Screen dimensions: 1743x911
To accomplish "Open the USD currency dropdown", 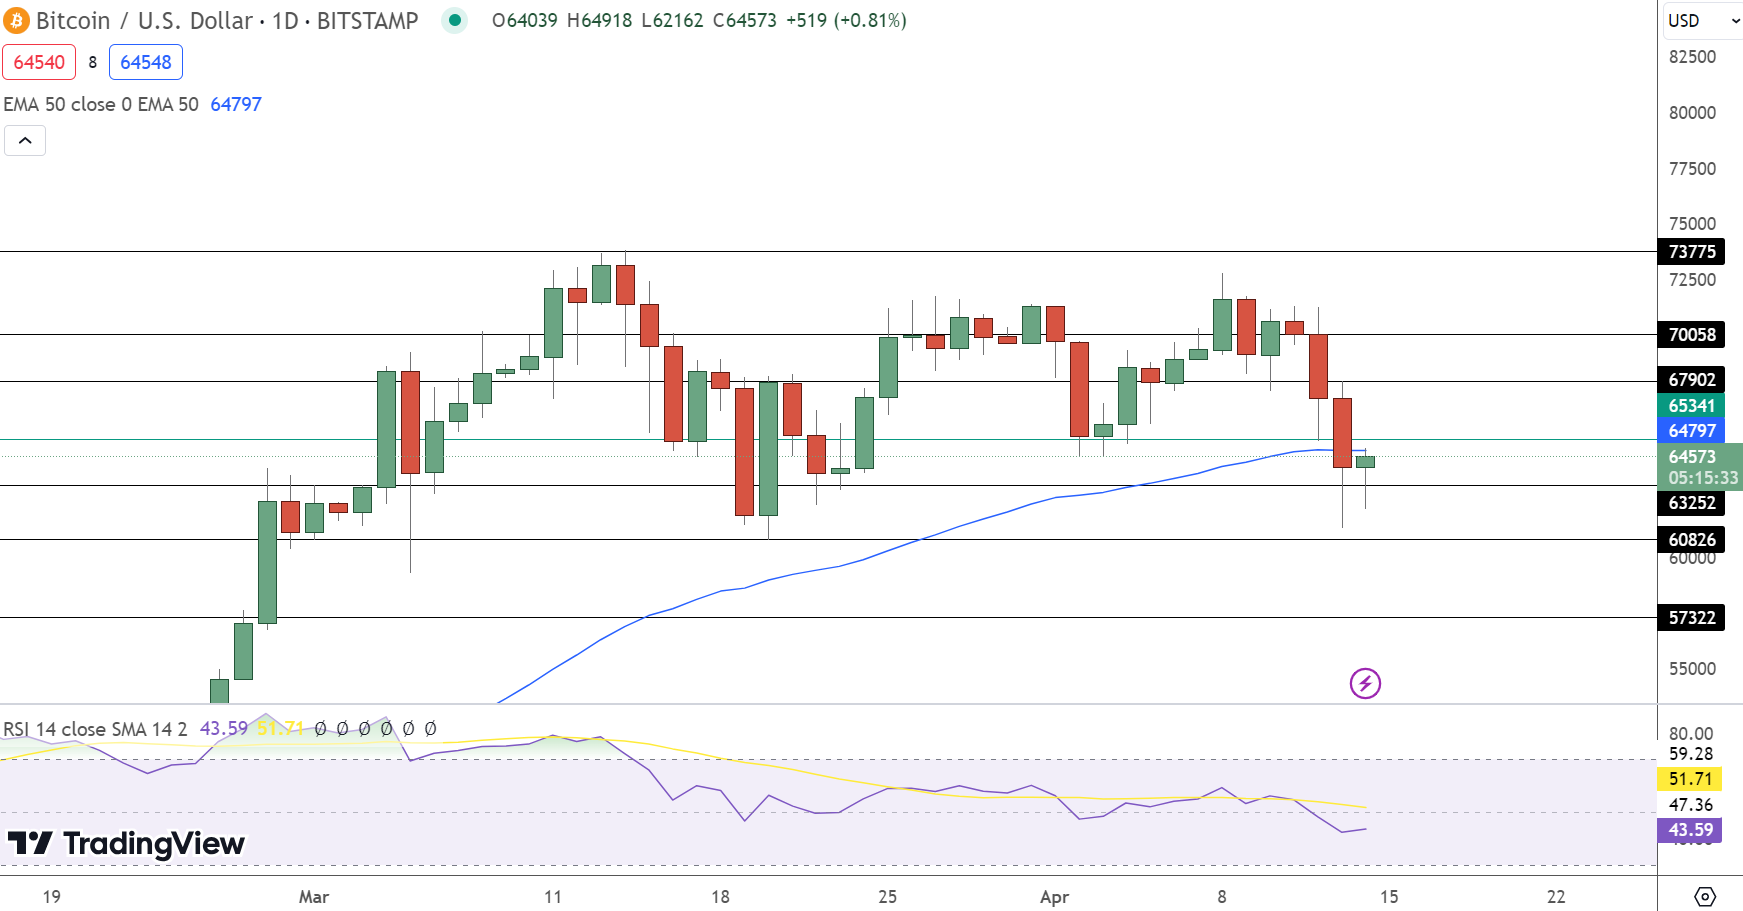I will coord(1704,20).
